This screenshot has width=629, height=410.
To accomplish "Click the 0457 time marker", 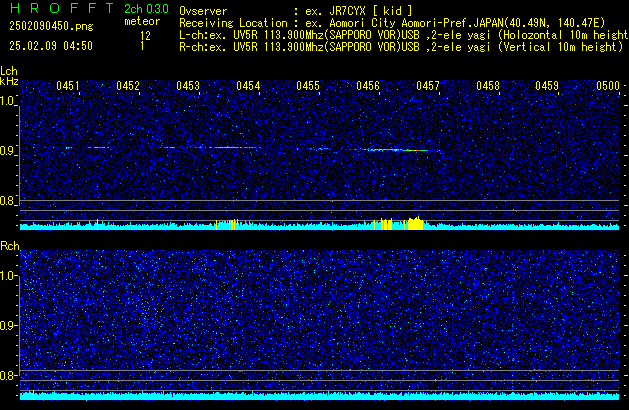I will pos(428,86).
